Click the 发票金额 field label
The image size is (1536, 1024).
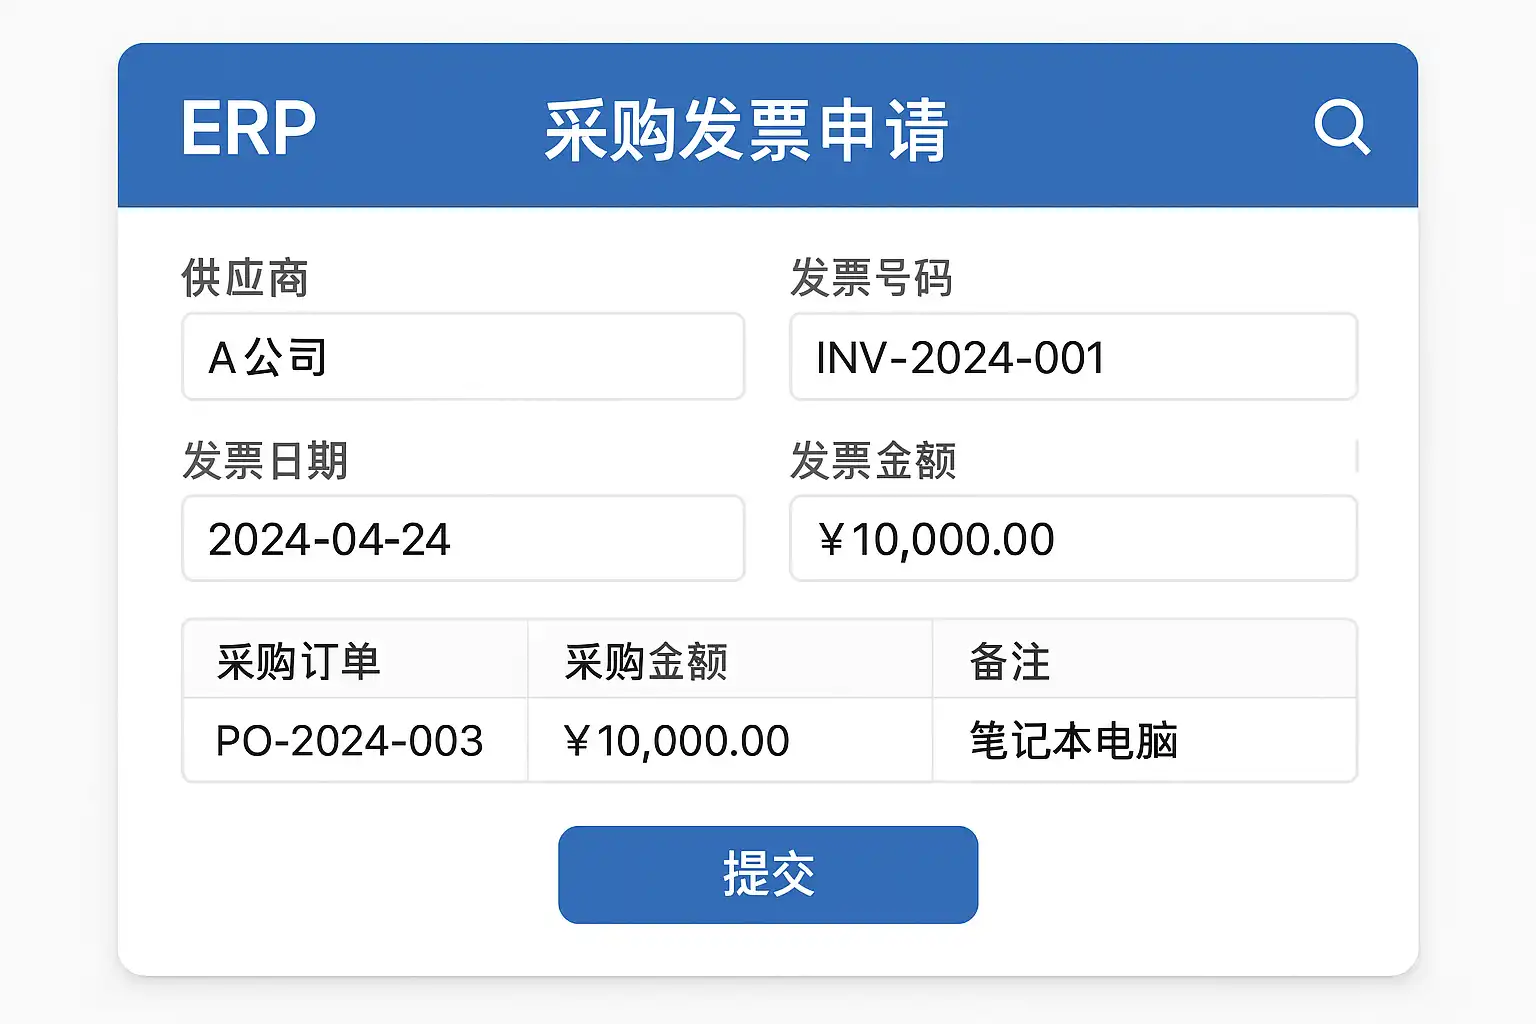tap(873, 461)
